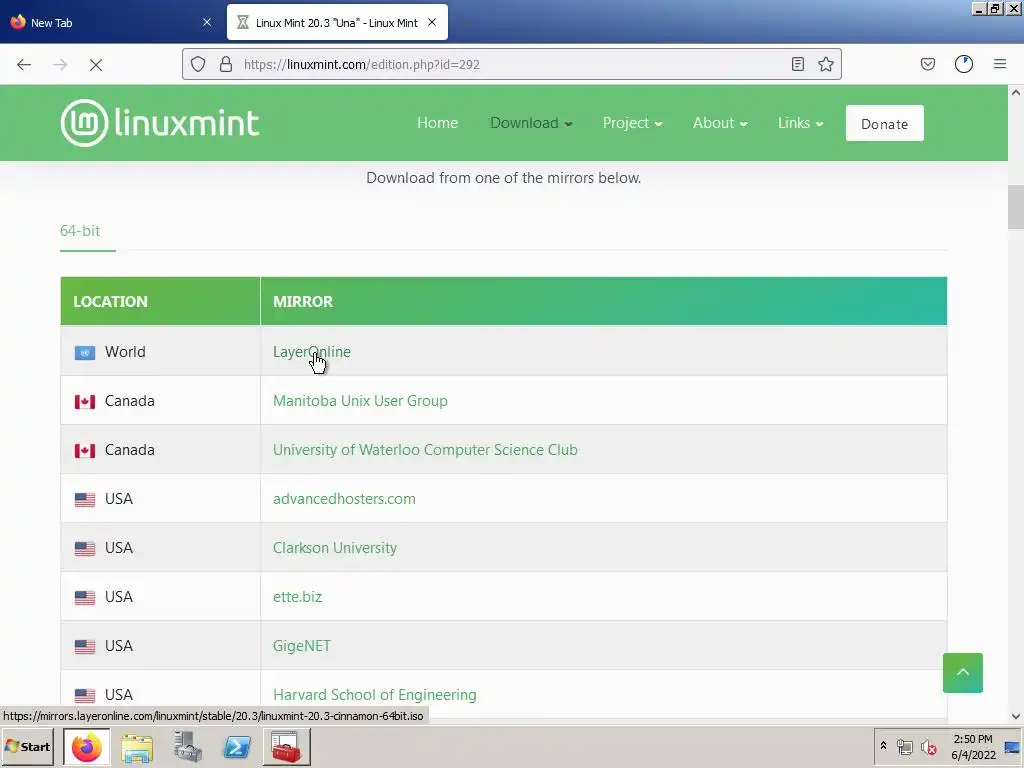This screenshot has height=768, width=1024.
Task: Click the show desktop tray icon
Action: coord(1012,747)
